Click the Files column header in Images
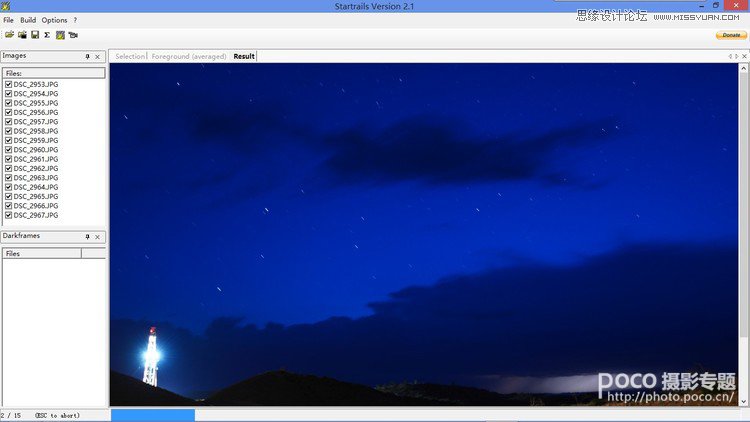The image size is (750, 422). pos(54,73)
